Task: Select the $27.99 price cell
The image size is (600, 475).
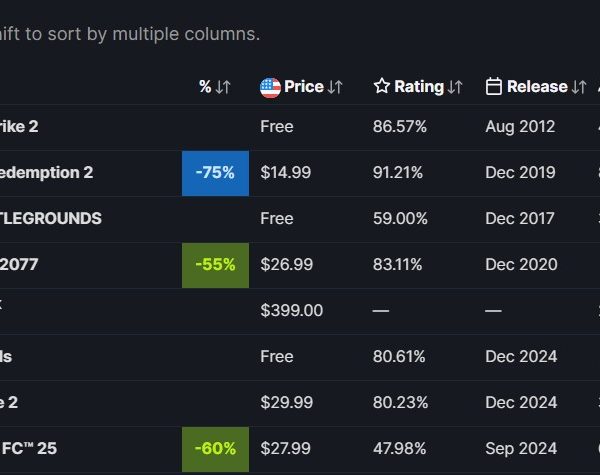Action: point(285,449)
